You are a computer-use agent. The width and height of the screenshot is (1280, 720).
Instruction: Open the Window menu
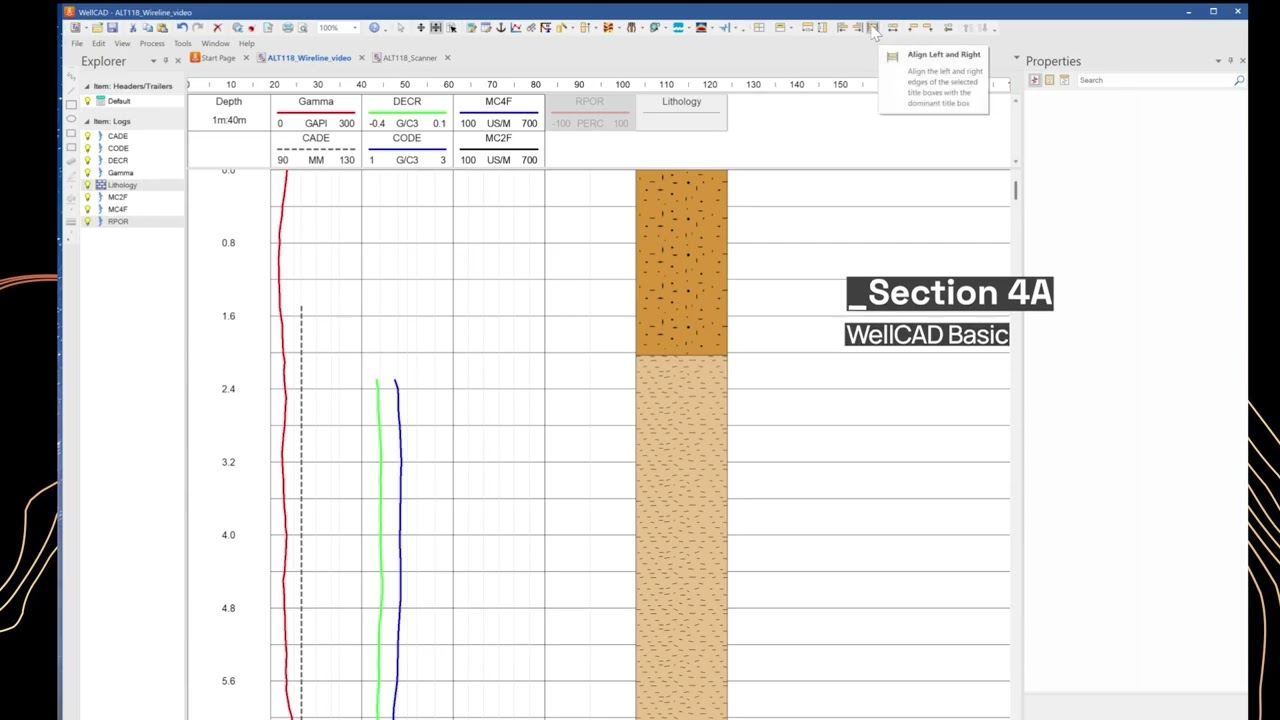[x=215, y=44]
